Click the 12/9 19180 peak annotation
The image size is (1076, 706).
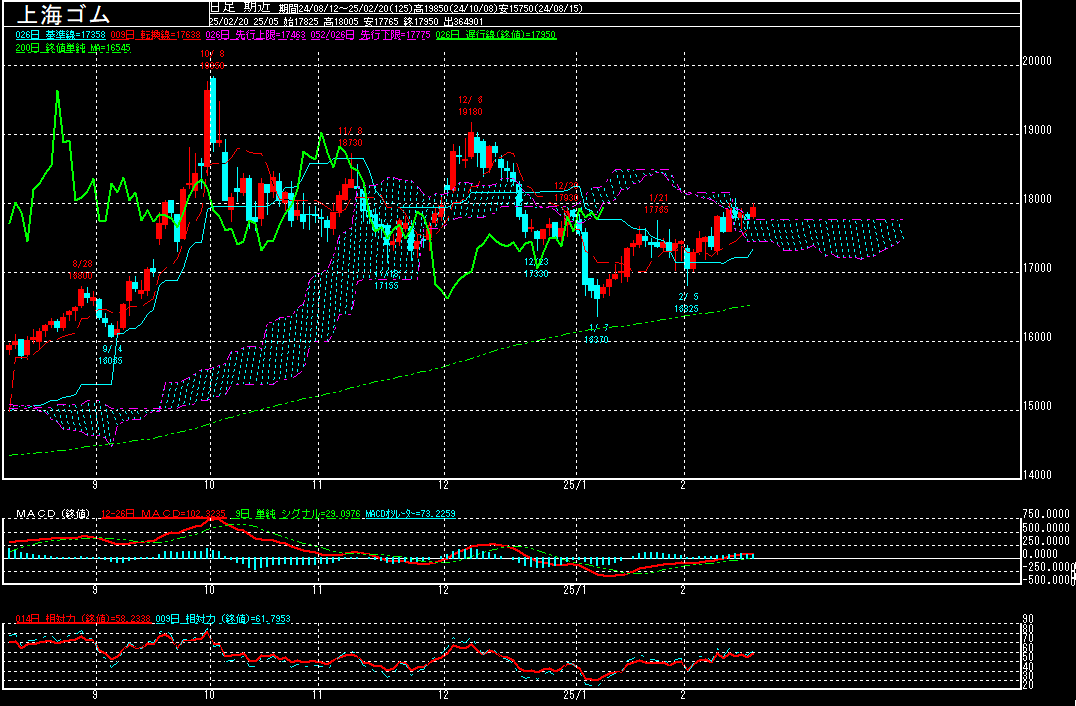pyautogui.click(x=470, y=106)
